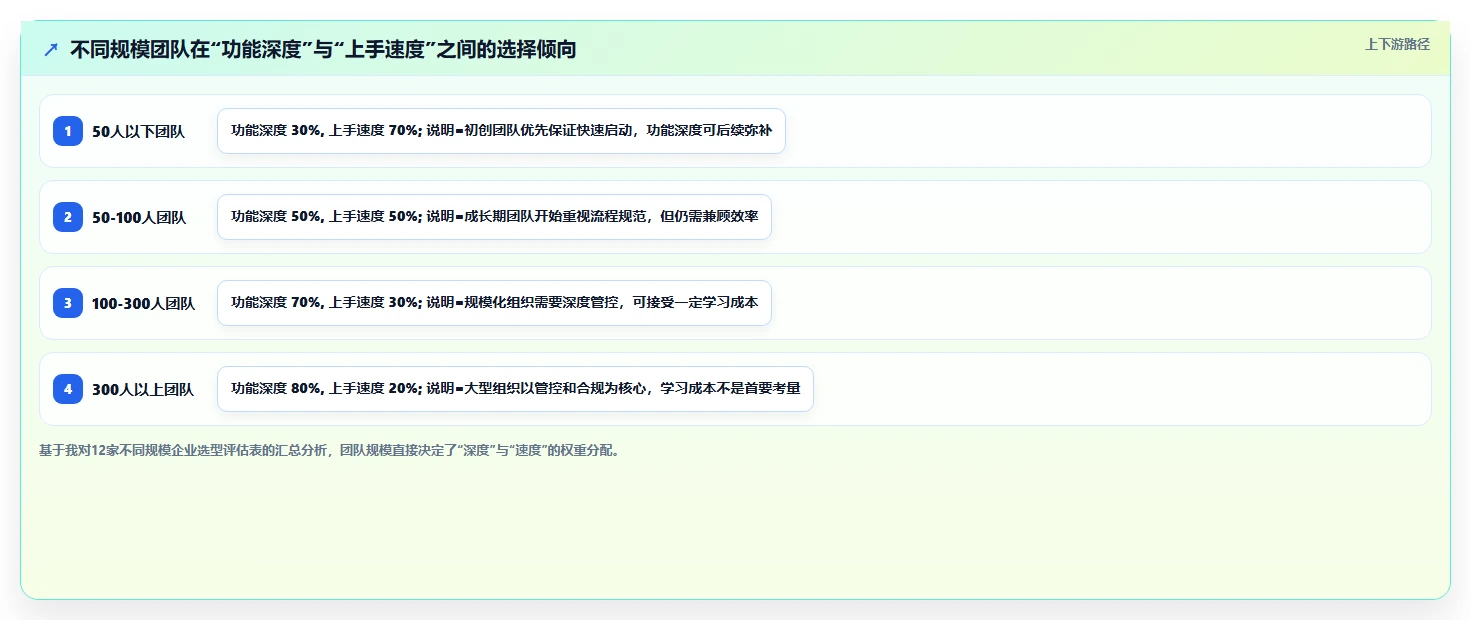The height and width of the screenshot is (620, 1471).
Task: Click the number 1 badge
Action: click(x=68, y=131)
